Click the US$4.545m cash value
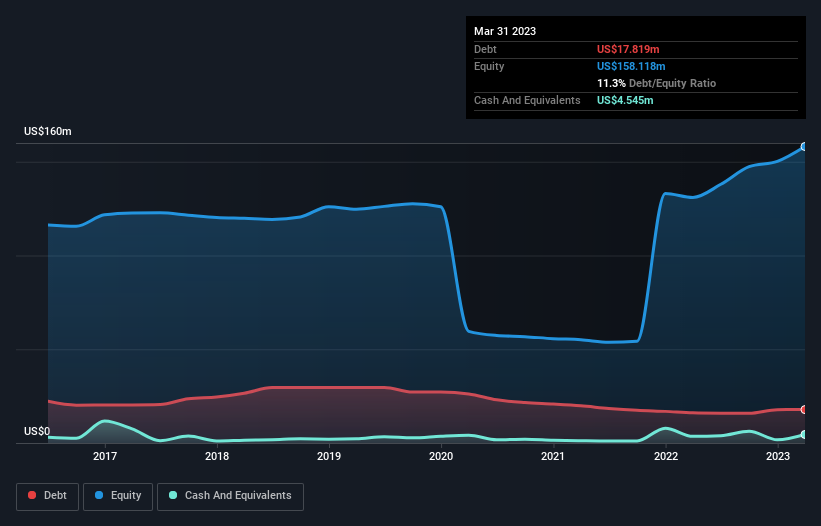Screen dimensions: 821x526 [x=625, y=100]
